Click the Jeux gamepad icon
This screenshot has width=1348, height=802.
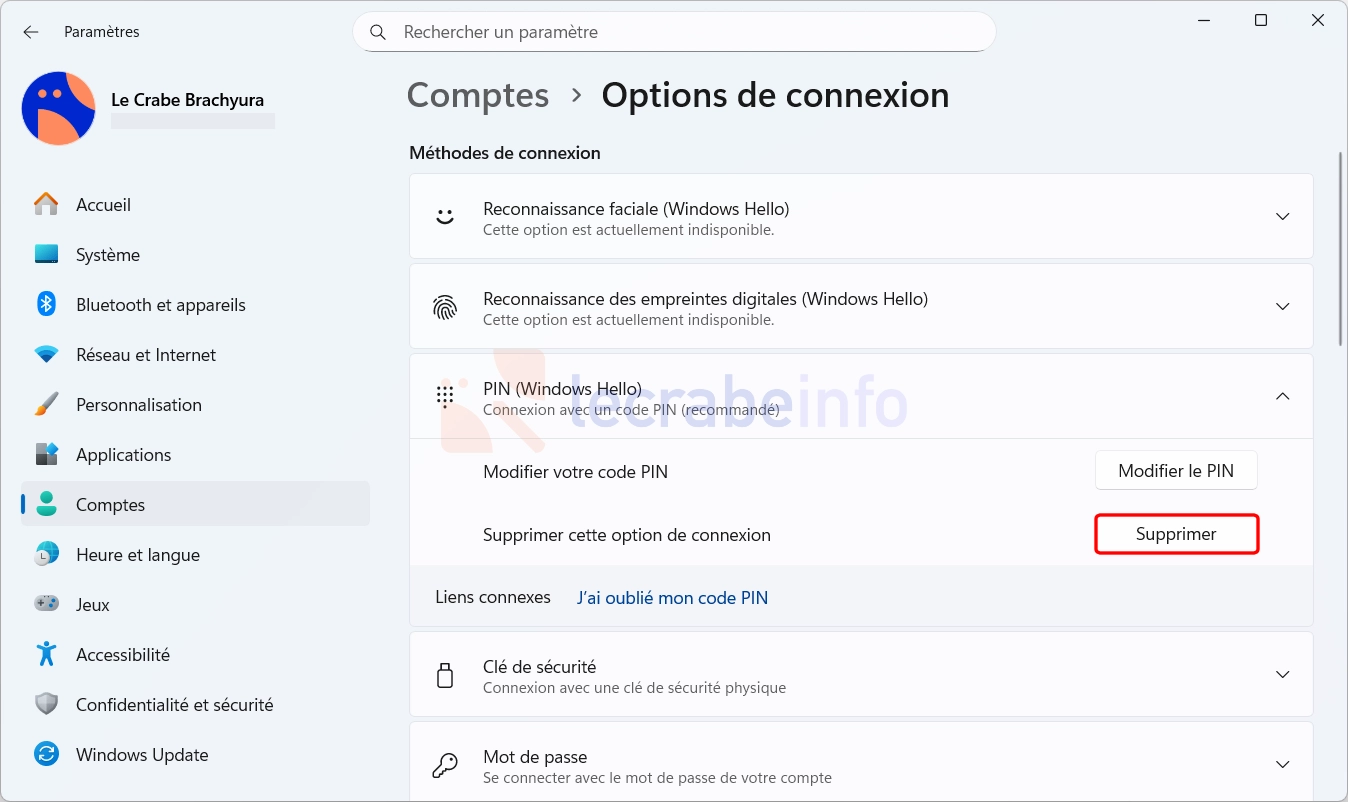46,604
